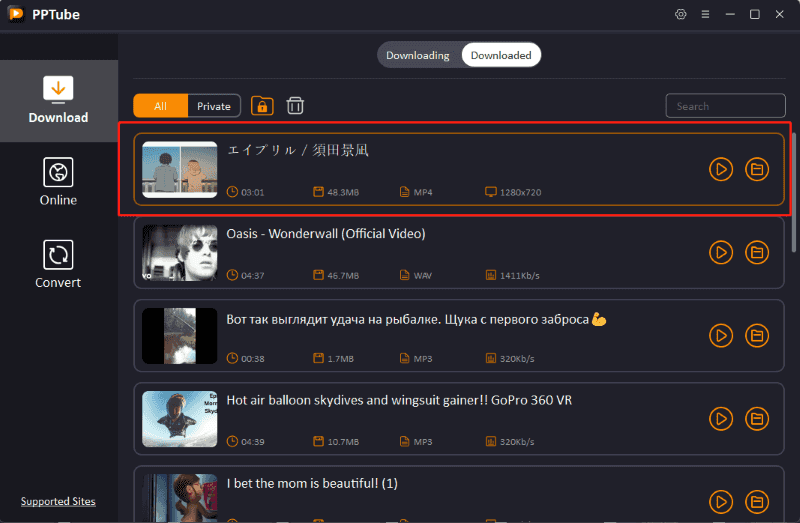Open the Convert section
This screenshot has width=800, height=523.
point(58,264)
